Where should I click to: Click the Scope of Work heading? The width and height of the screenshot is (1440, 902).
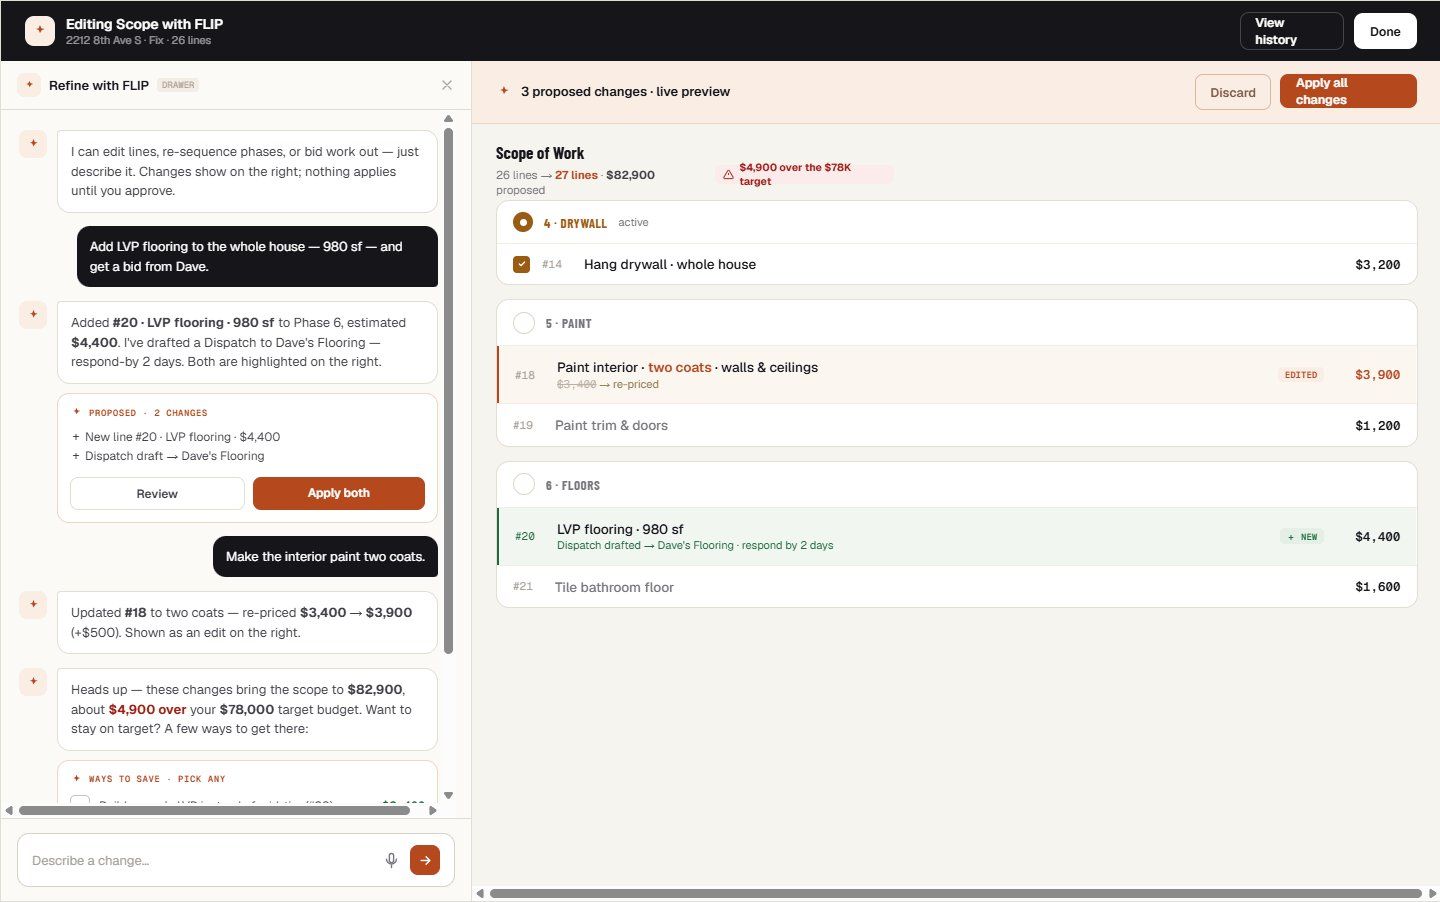tap(540, 153)
